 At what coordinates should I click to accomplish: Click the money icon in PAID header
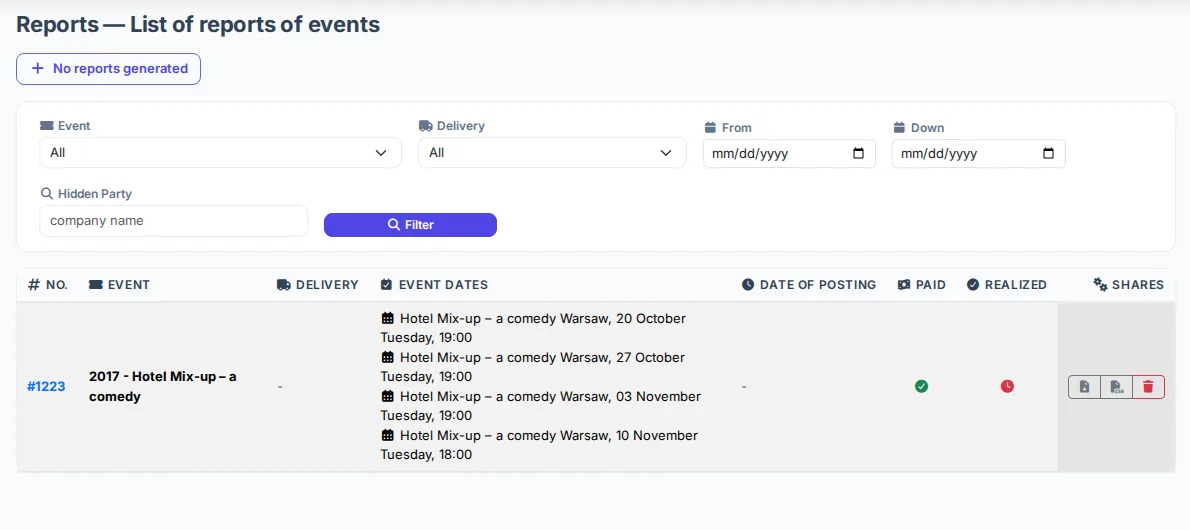tap(904, 285)
